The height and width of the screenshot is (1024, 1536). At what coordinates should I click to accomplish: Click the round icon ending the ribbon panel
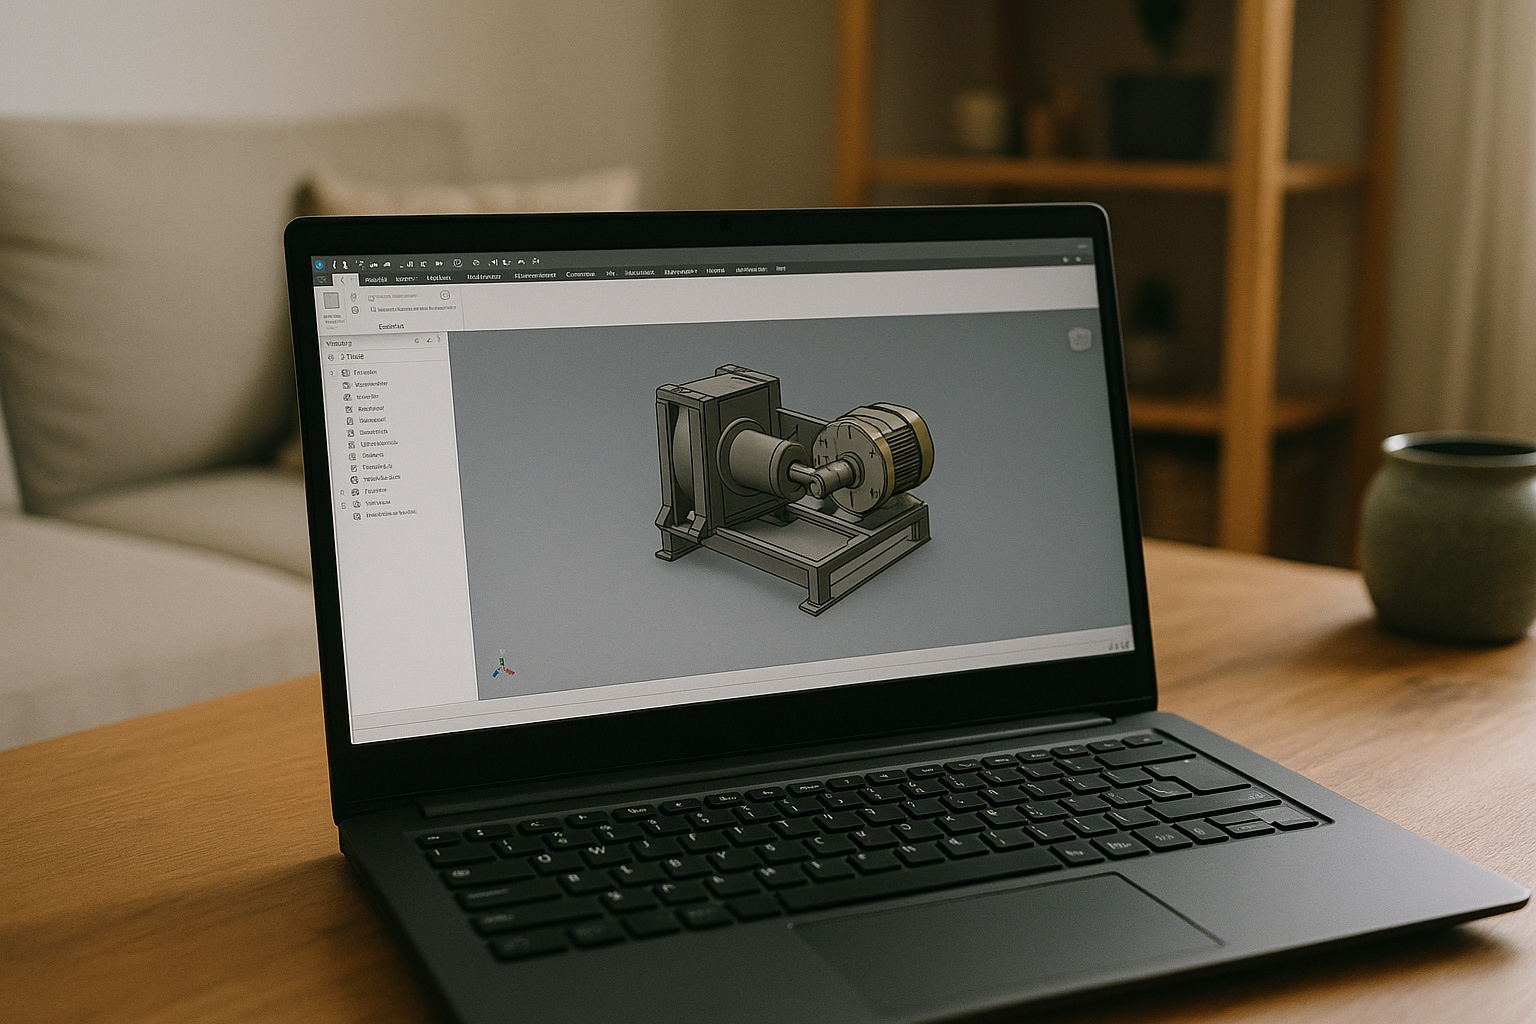pyautogui.click(x=445, y=296)
